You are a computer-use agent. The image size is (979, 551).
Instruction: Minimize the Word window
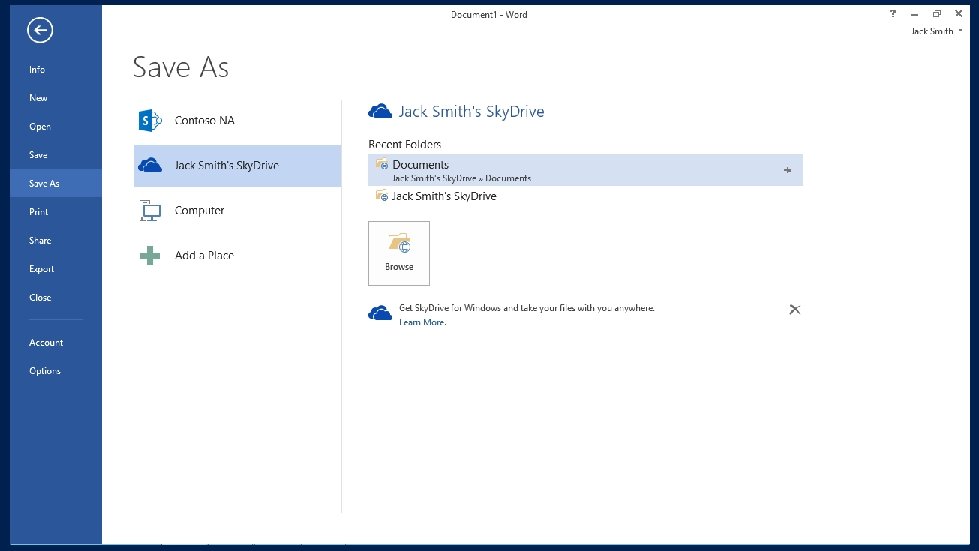(915, 14)
